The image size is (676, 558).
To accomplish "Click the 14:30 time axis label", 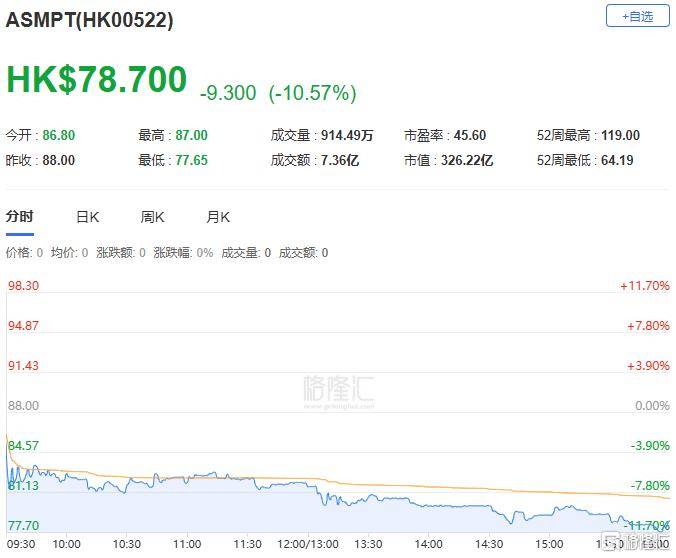I will (489, 544).
